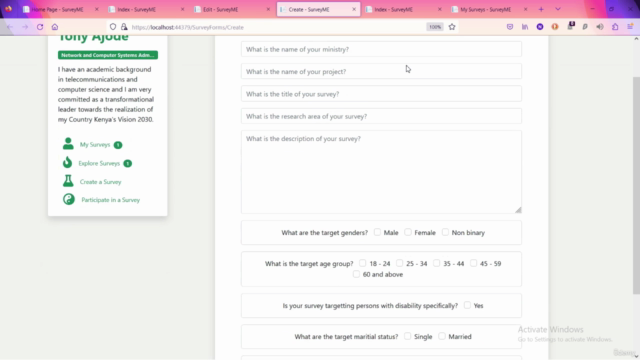Tick the 45 - 59 age group checkbox
Image resolution: width=640 pixels, height=360 pixels.
click(473, 263)
